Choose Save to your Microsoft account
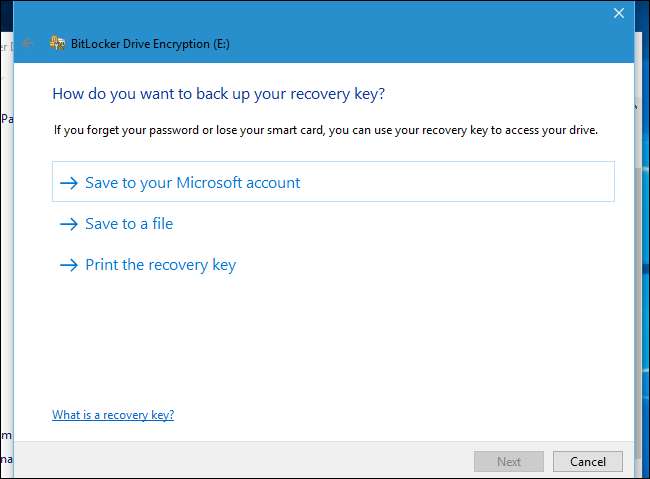650x479 pixels. click(192, 183)
